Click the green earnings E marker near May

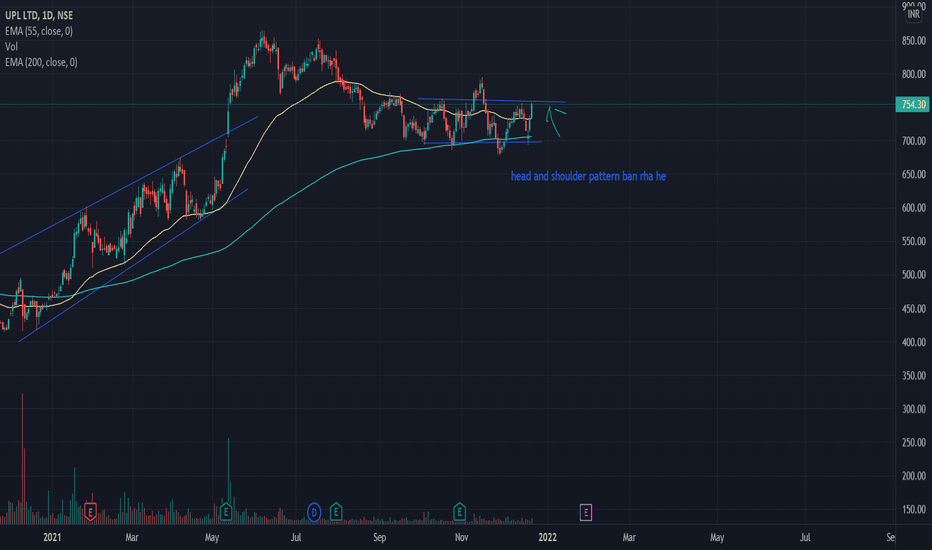(x=226, y=511)
